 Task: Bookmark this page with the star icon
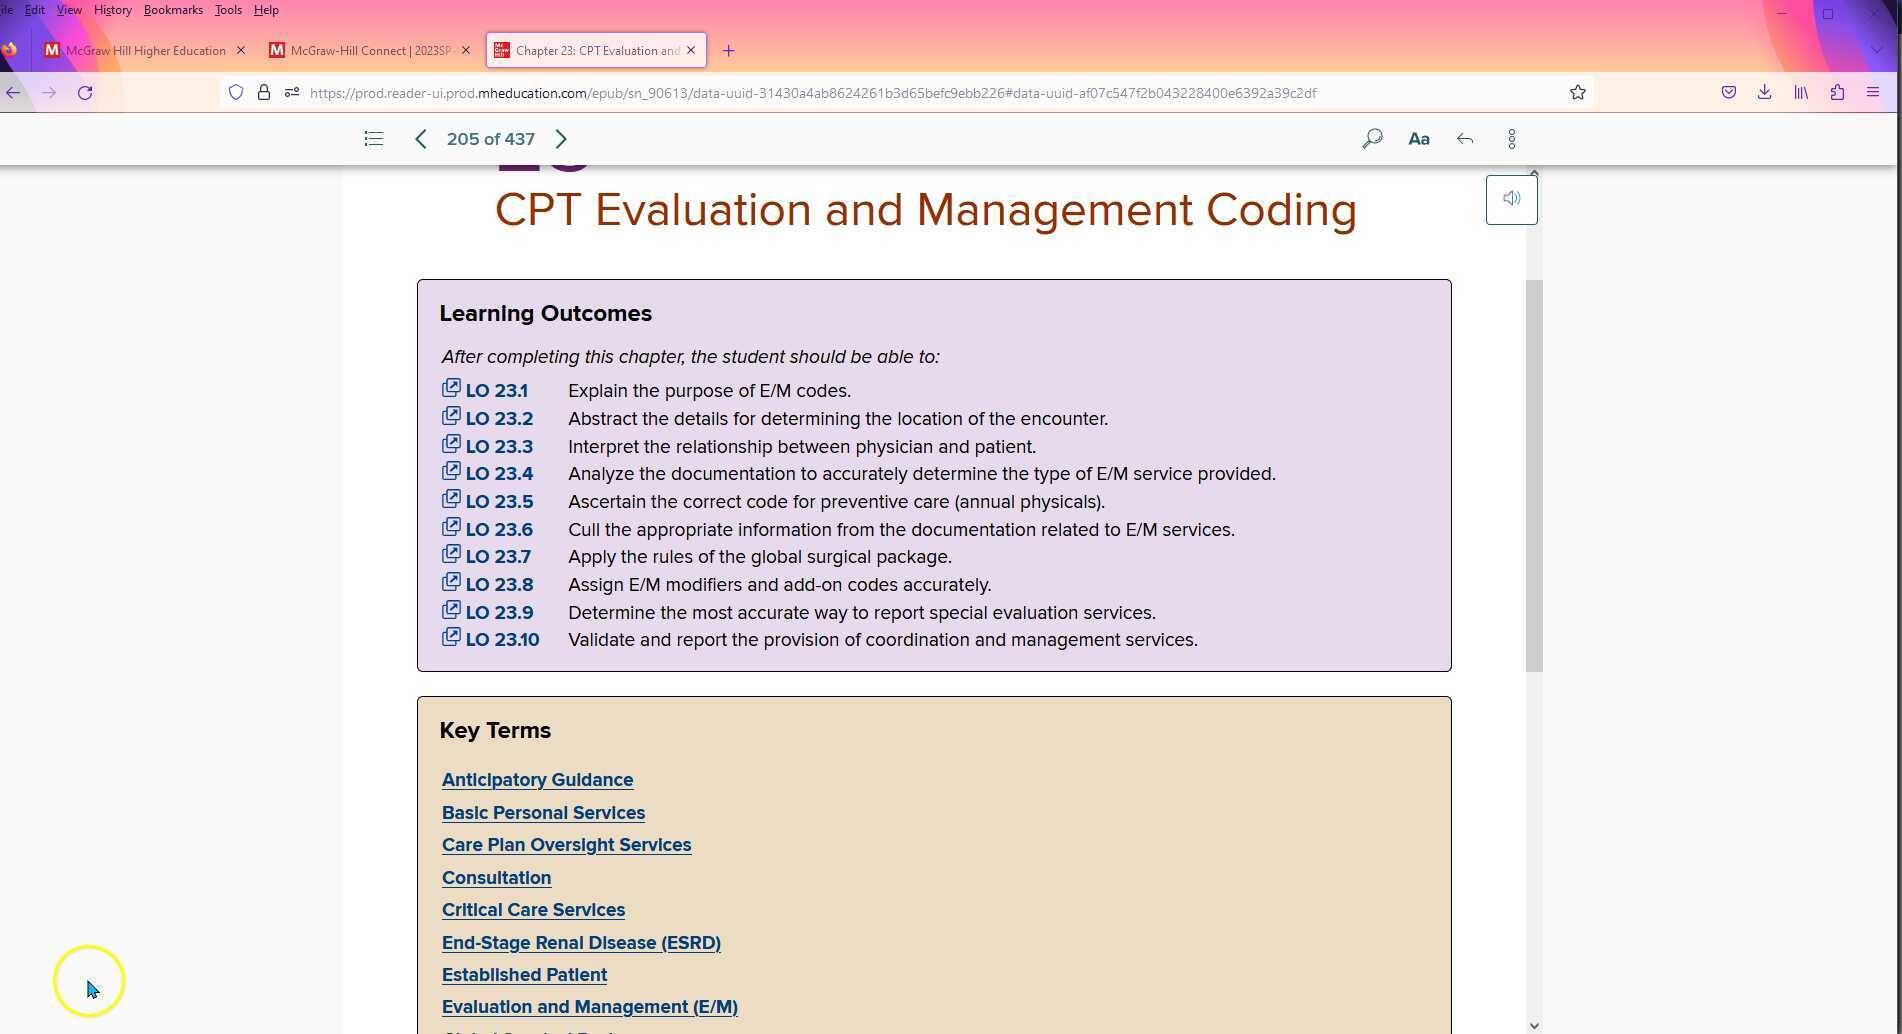pos(1577,92)
